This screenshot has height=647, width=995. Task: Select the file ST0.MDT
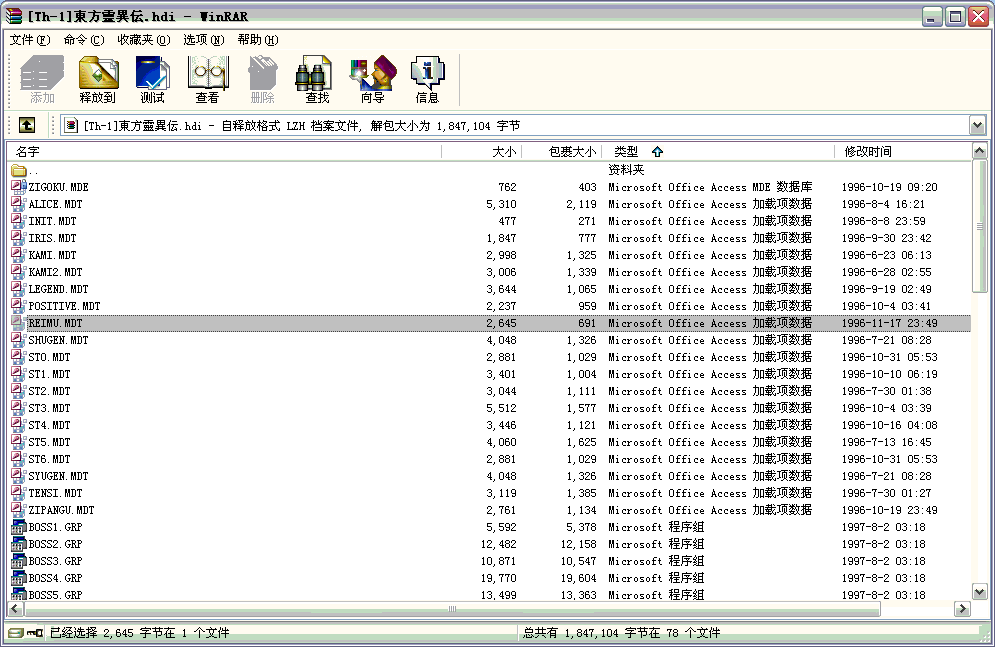point(49,357)
